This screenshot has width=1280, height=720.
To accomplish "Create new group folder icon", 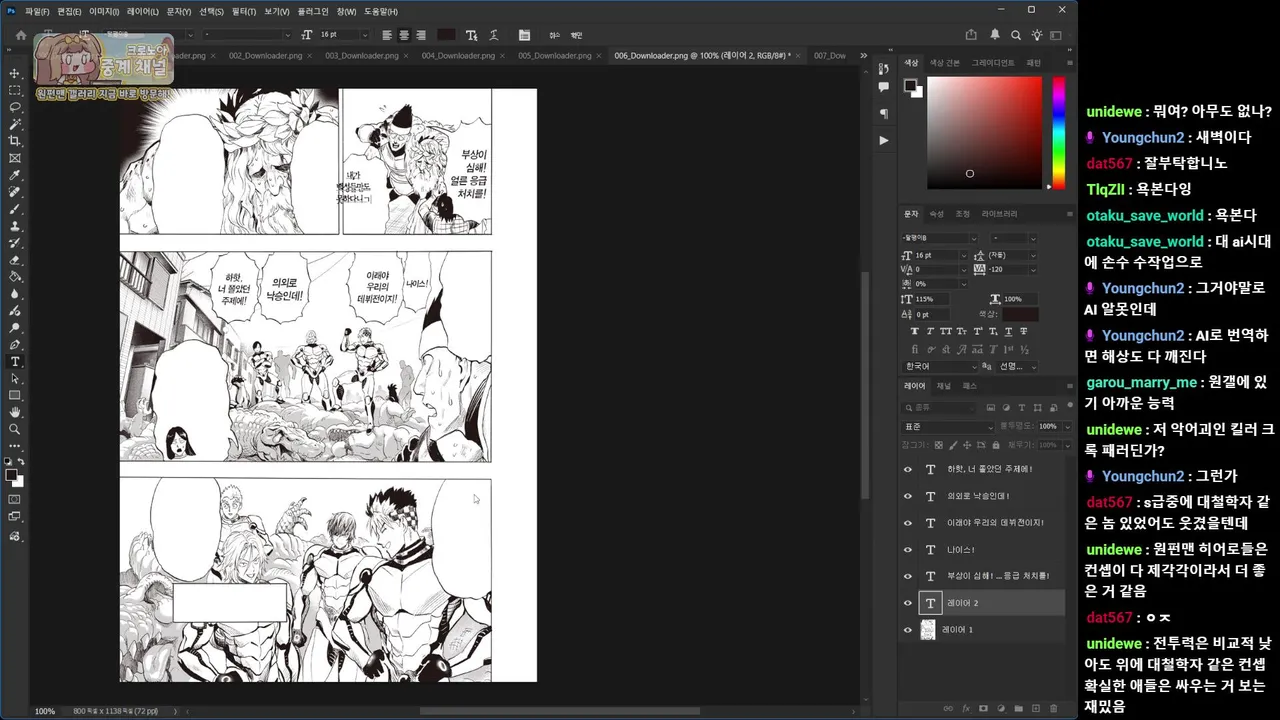I will pyautogui.click(x=1019, y=709).
